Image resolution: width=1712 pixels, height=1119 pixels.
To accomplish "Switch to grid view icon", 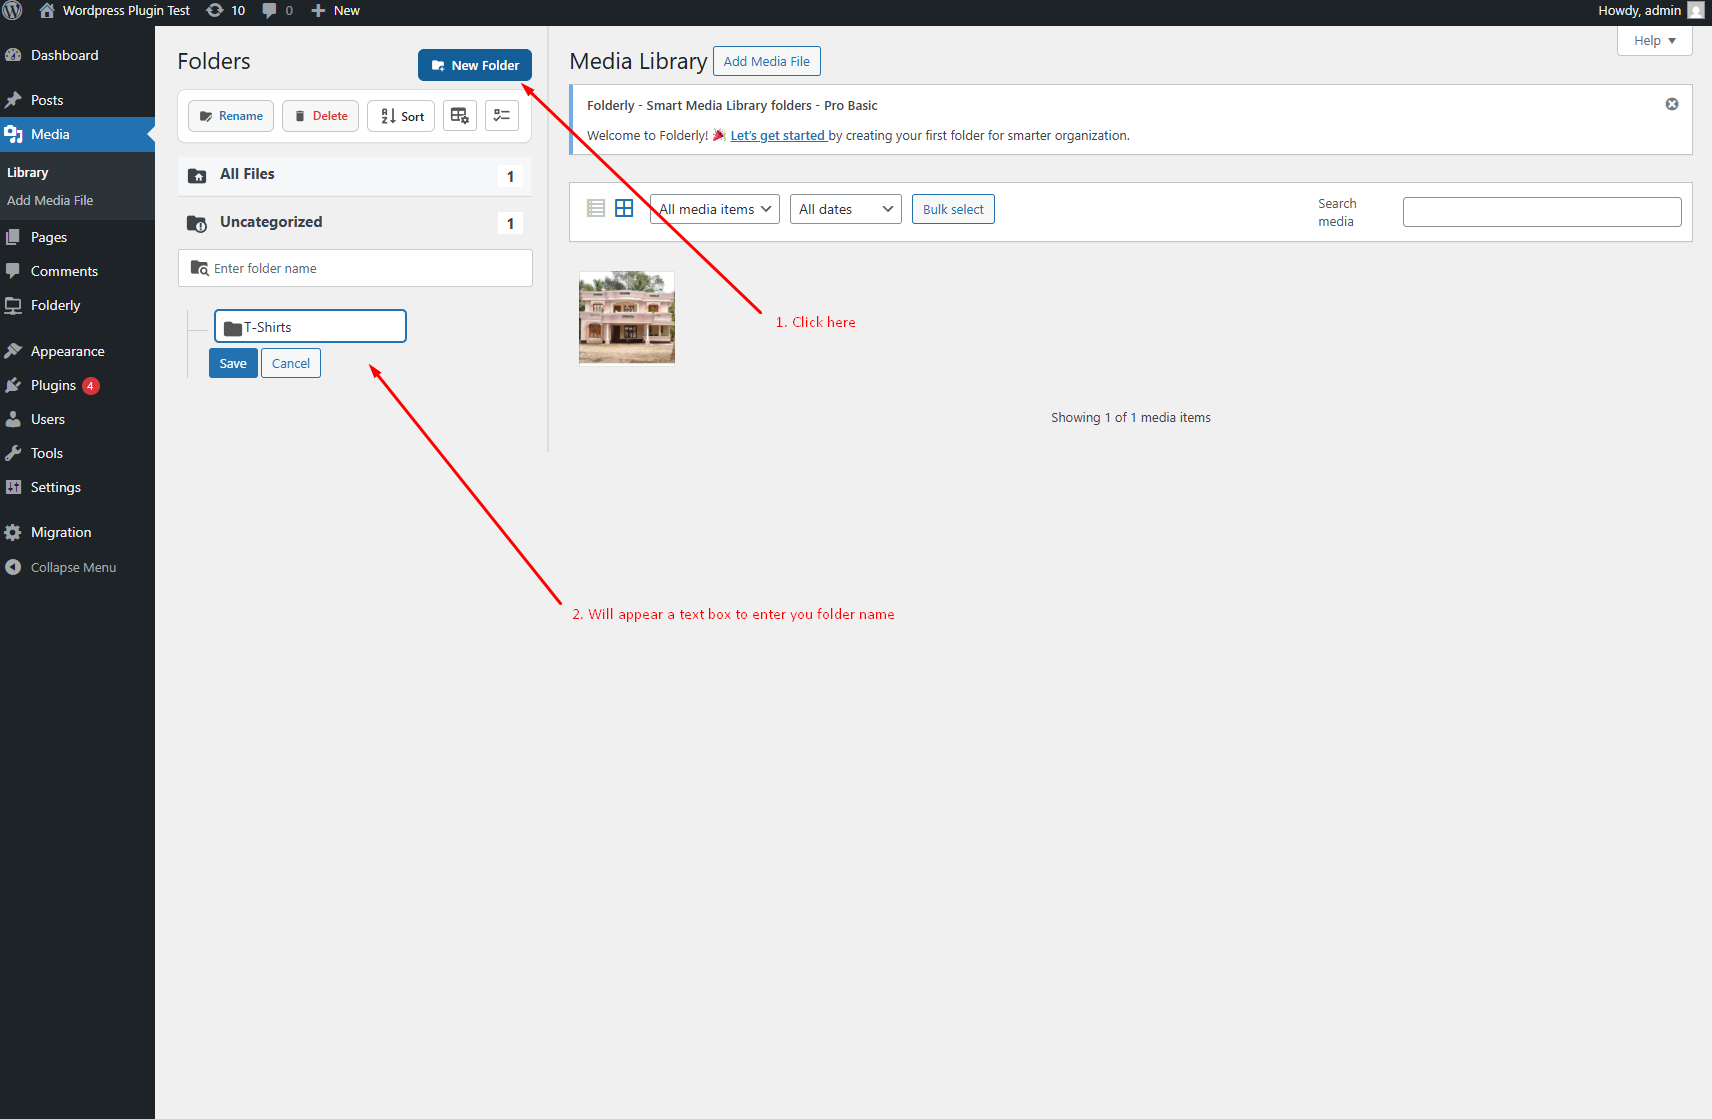I will [x=624, y=208].
